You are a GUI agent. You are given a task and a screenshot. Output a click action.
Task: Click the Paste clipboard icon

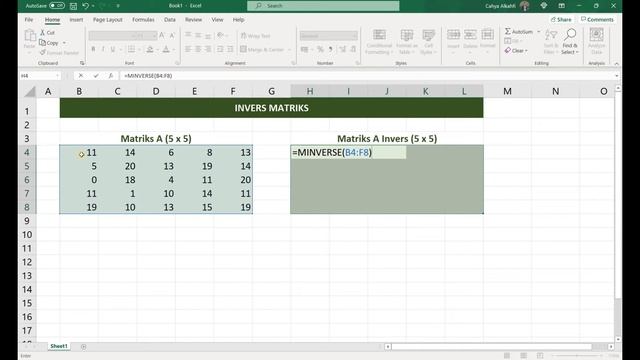click(x=29, y=36)
